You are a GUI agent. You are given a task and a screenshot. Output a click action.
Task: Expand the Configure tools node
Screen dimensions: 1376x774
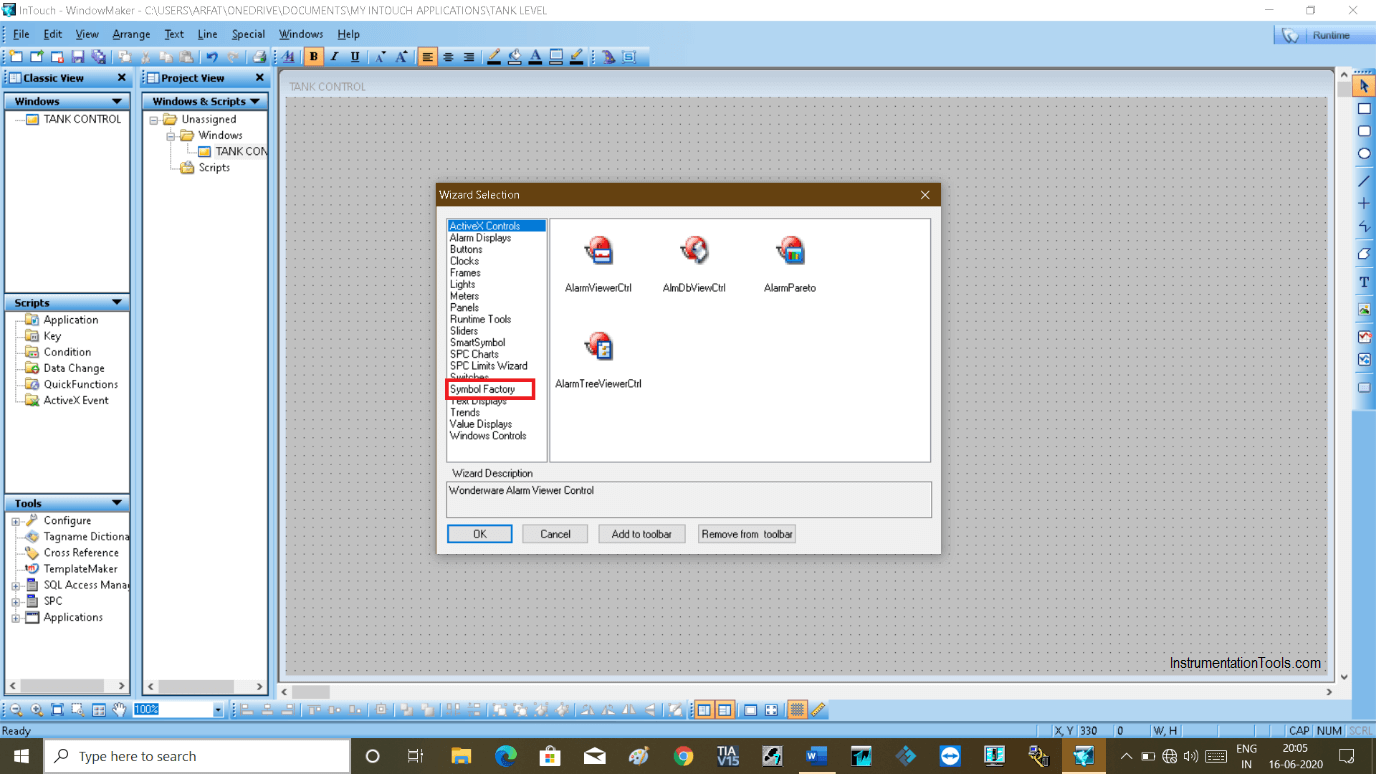16,521
